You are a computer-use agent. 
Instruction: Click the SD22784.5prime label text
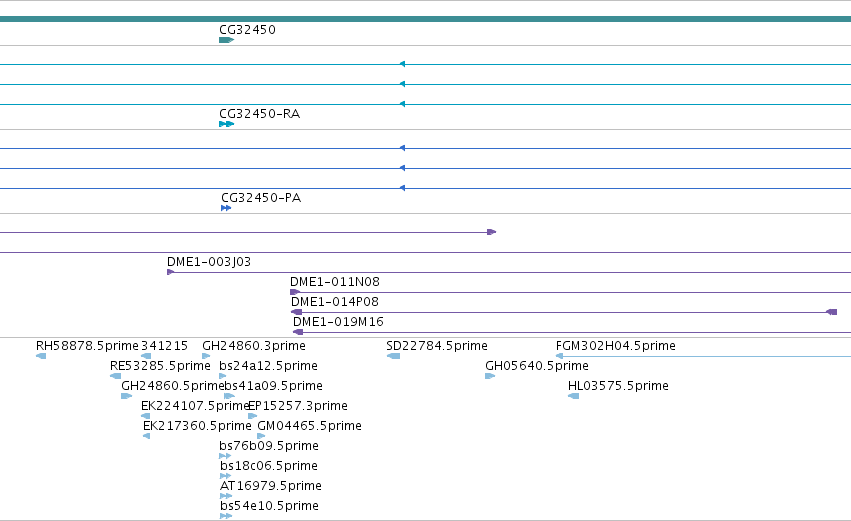437,346
